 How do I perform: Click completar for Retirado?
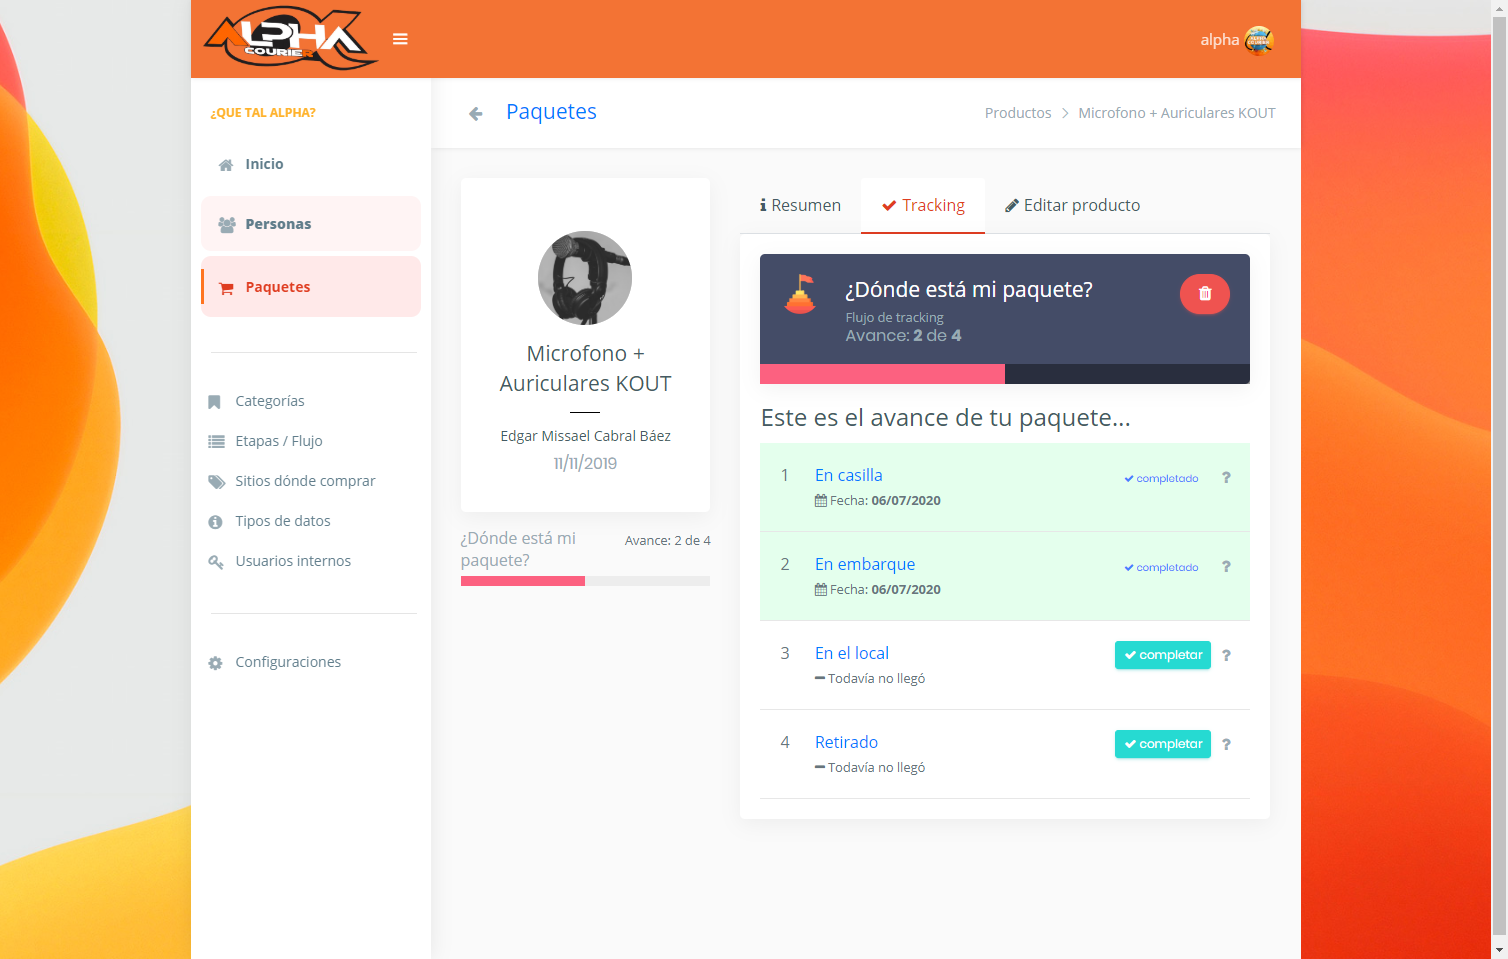click(x=1163, y=744)
